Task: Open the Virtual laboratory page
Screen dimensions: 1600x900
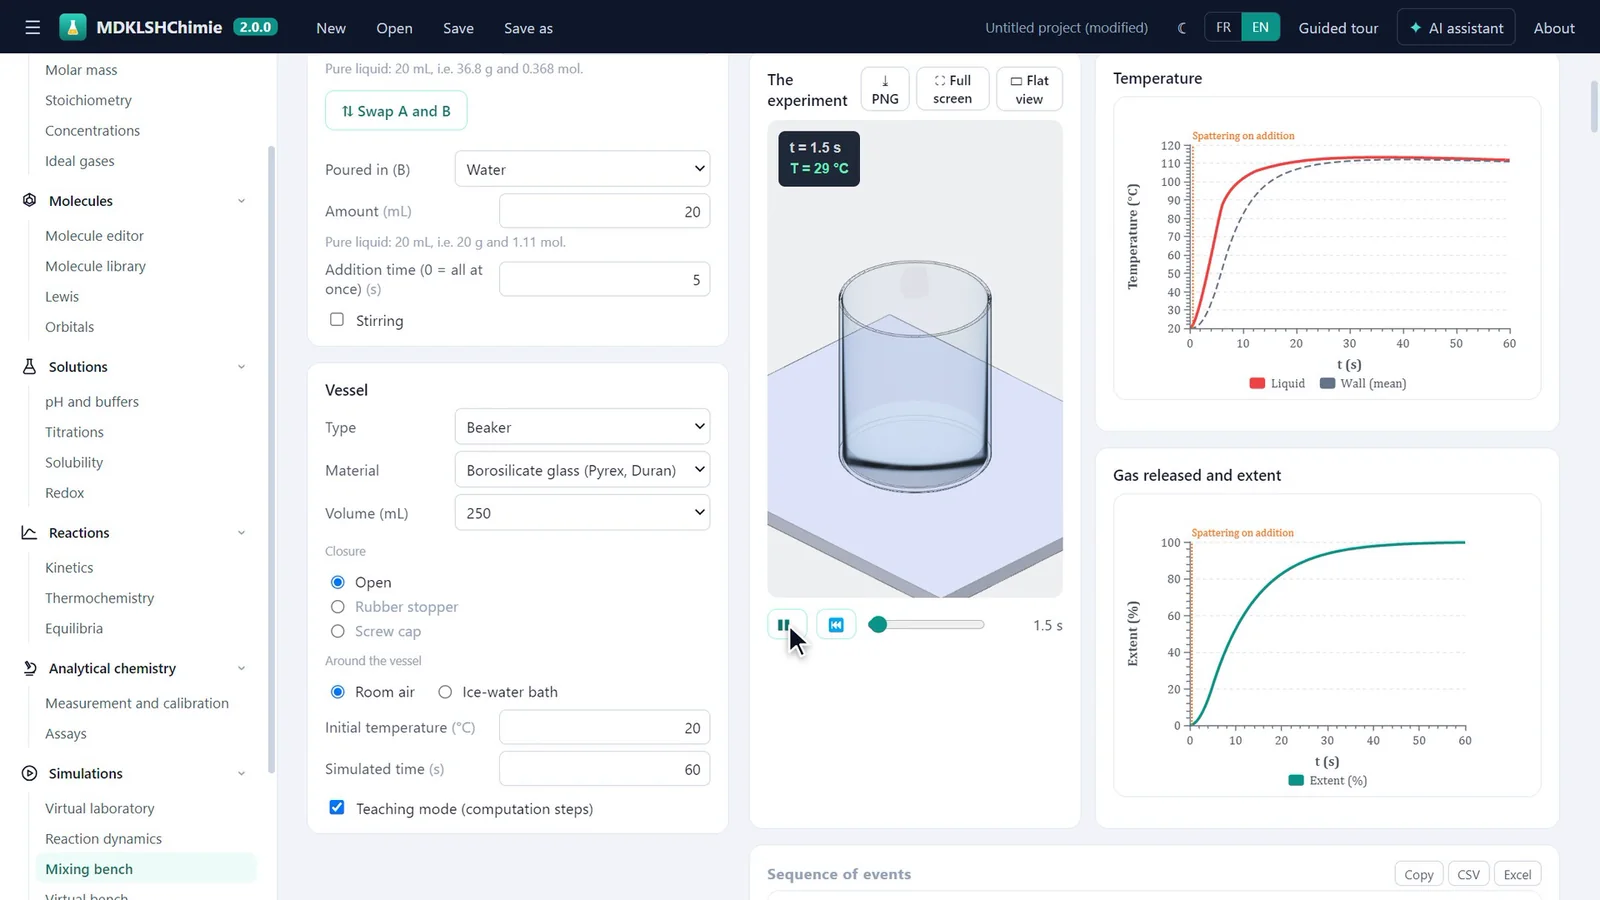Action: point(100,808)
